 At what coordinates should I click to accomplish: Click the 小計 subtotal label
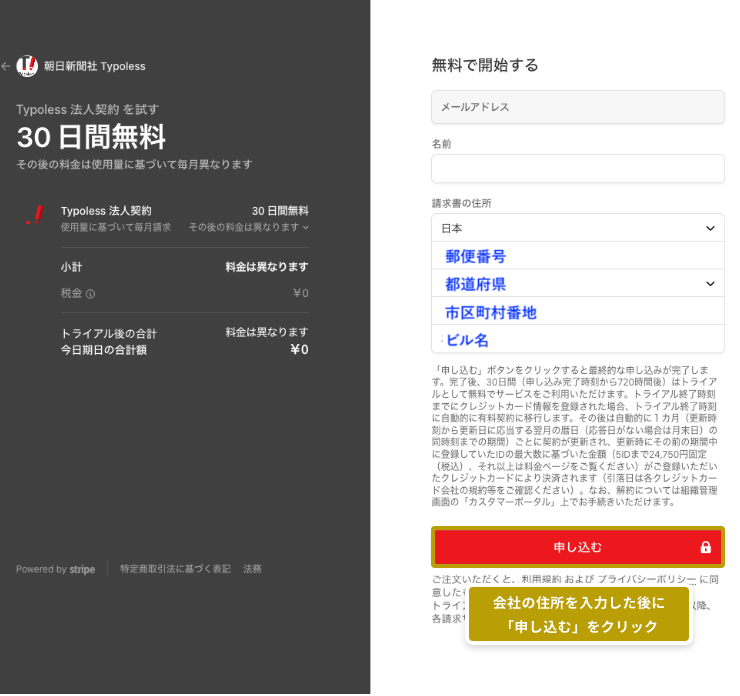pyautogui.click(x=71, y=267)
